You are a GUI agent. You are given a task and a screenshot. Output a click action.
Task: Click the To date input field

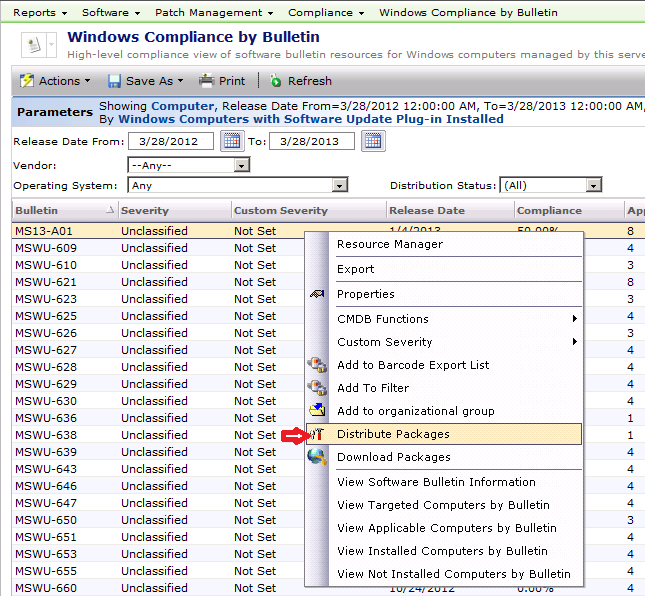pos(312,141)
